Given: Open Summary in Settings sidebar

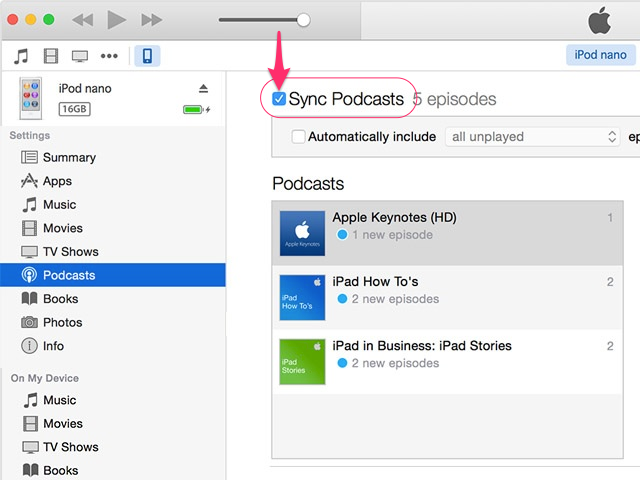Looking at the screenshot, I should (x=69, y=157).
